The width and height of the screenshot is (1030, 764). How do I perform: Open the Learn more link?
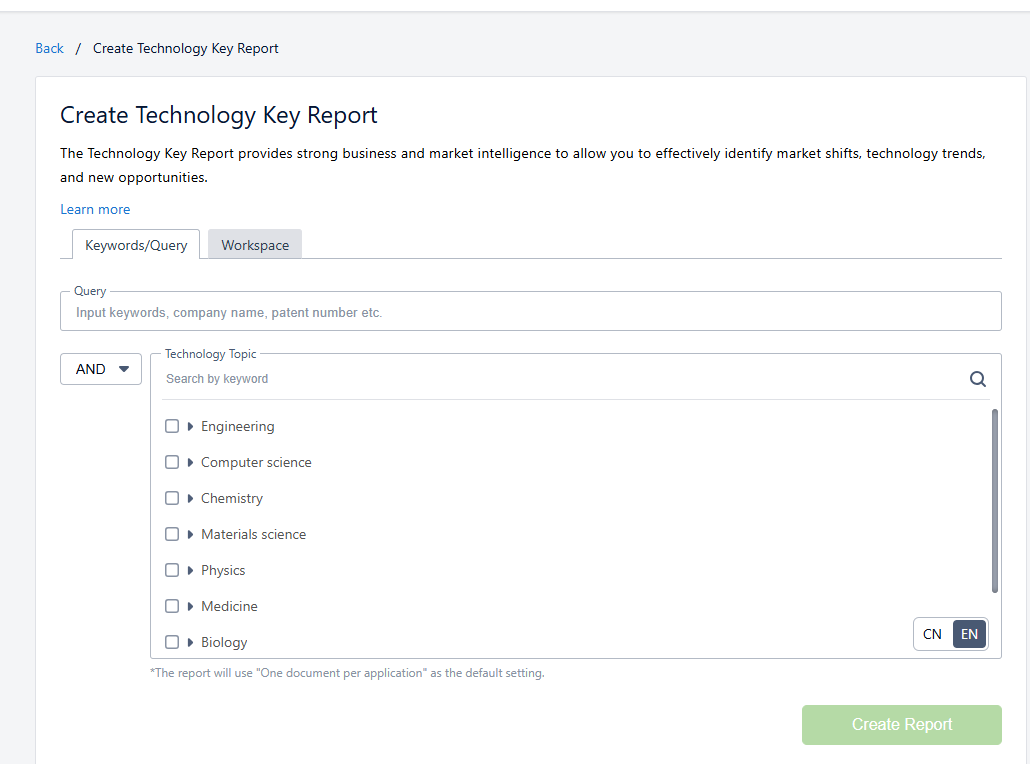click(x=95, y=209)
